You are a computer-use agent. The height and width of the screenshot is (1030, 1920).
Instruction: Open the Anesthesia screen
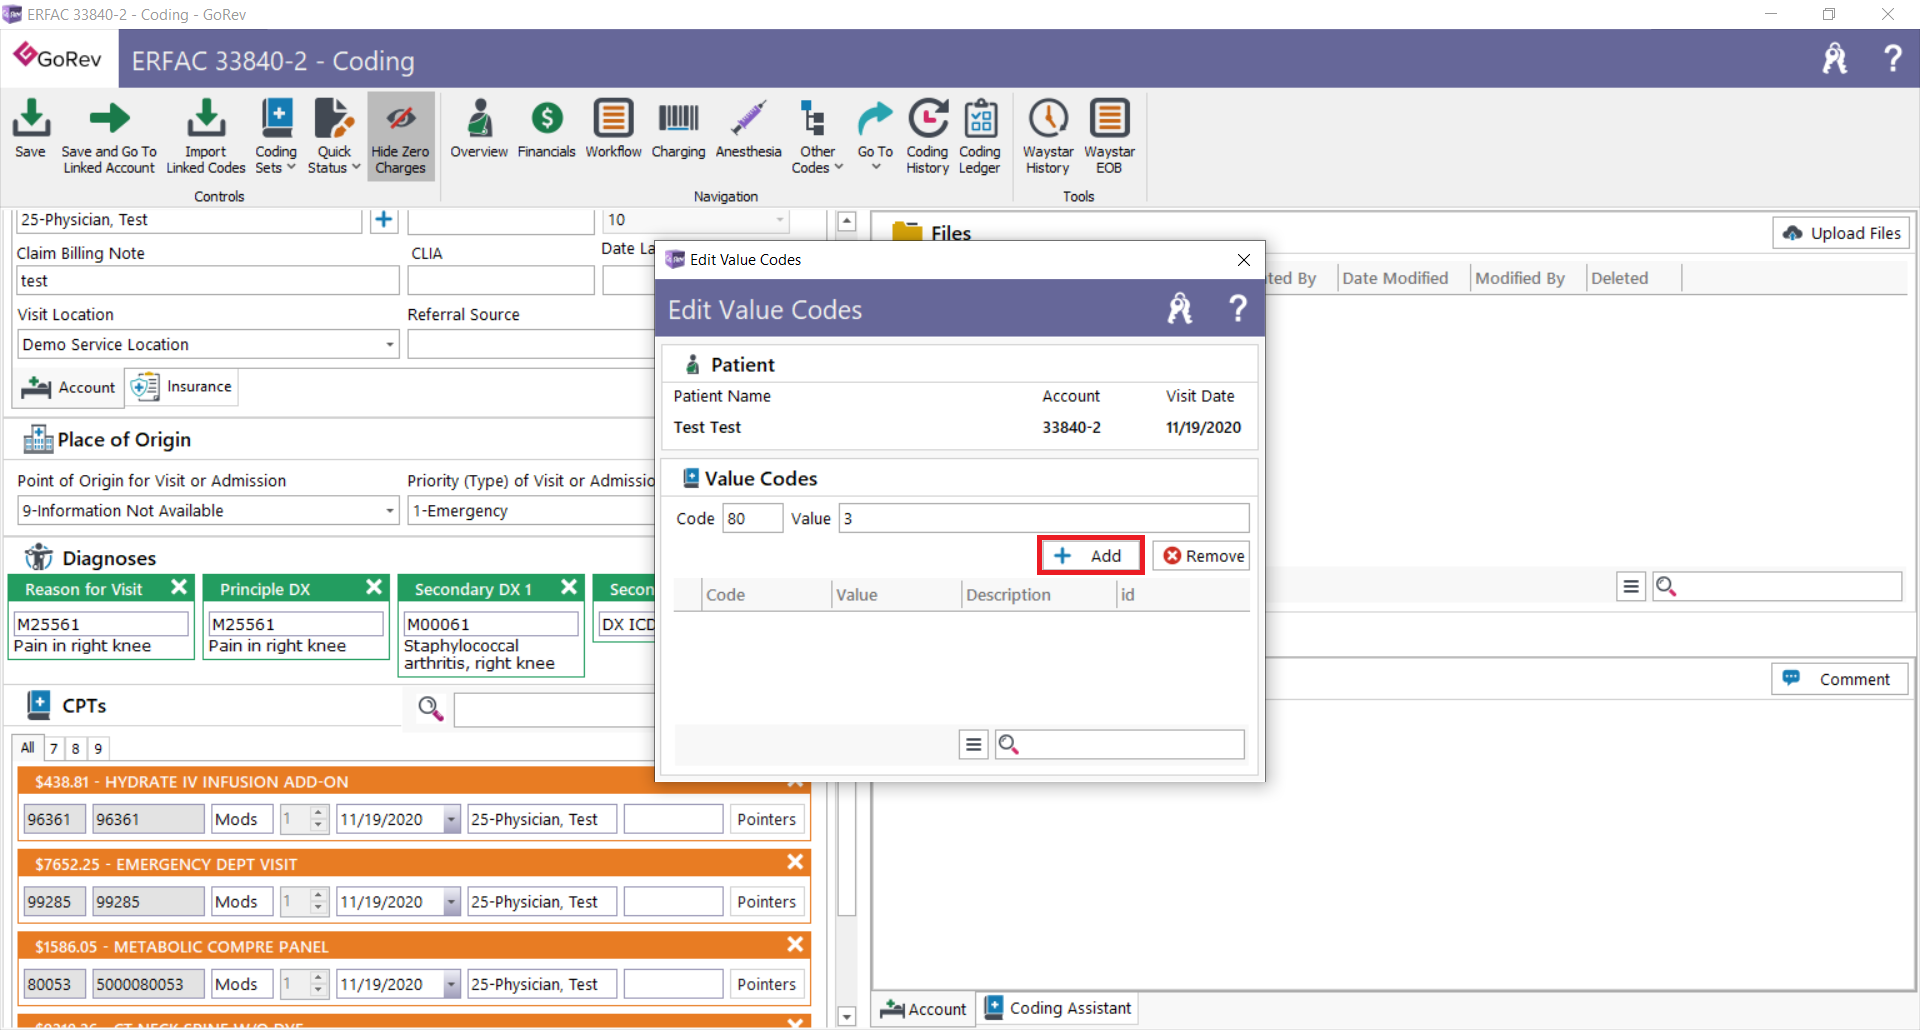748,130
